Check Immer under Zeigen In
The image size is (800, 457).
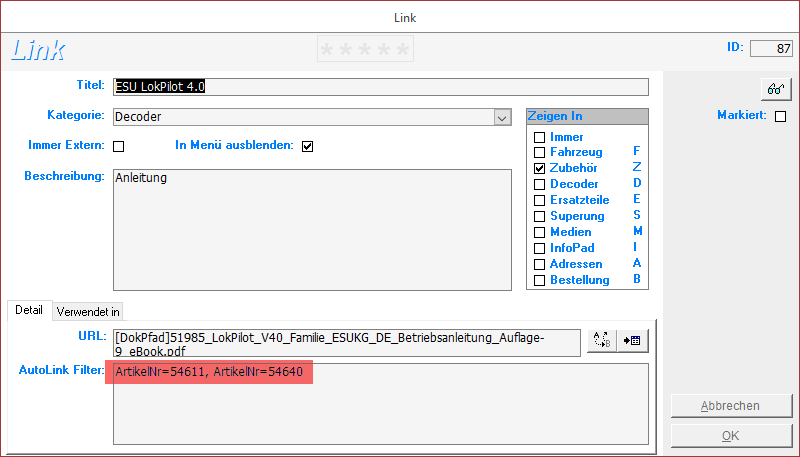pos(539,137)
